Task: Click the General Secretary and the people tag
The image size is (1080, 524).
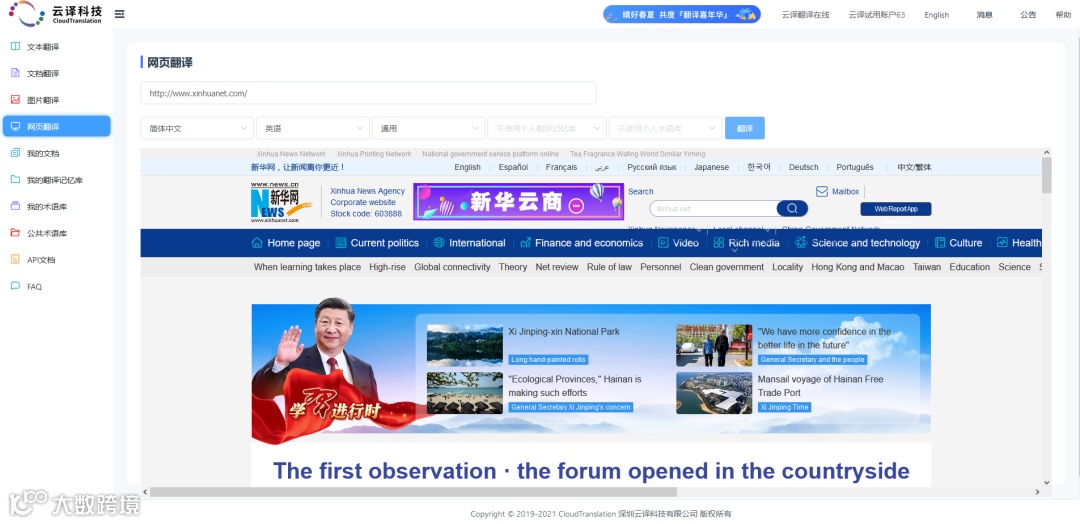Action: tap(813, 359)
